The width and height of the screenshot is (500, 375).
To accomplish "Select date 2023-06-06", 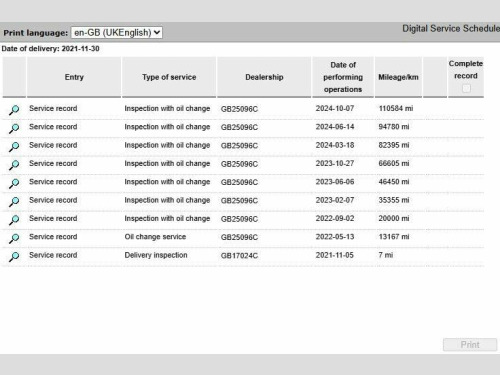I will tap(335, 182).
